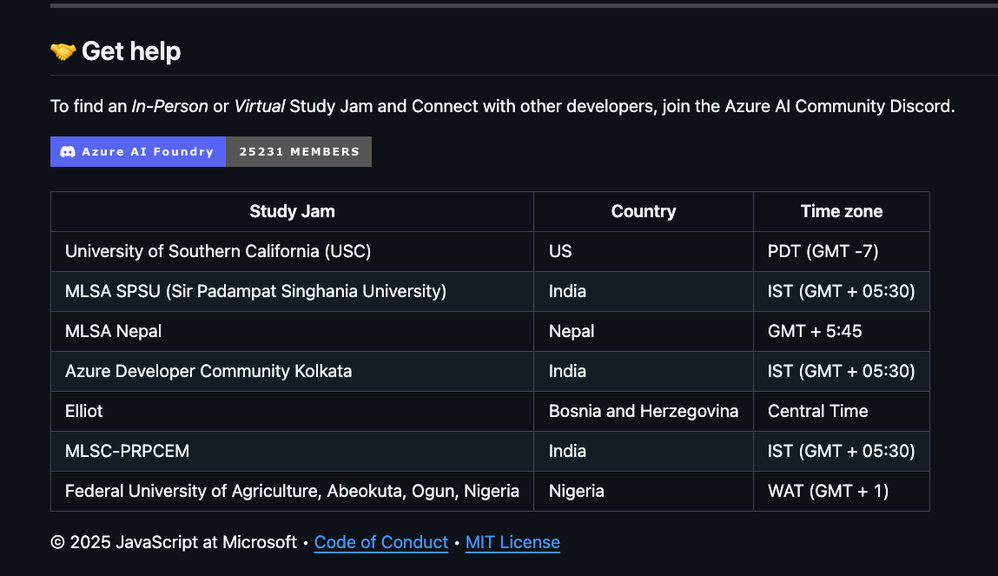Open the Code of Conduct link

pos(381,542)
